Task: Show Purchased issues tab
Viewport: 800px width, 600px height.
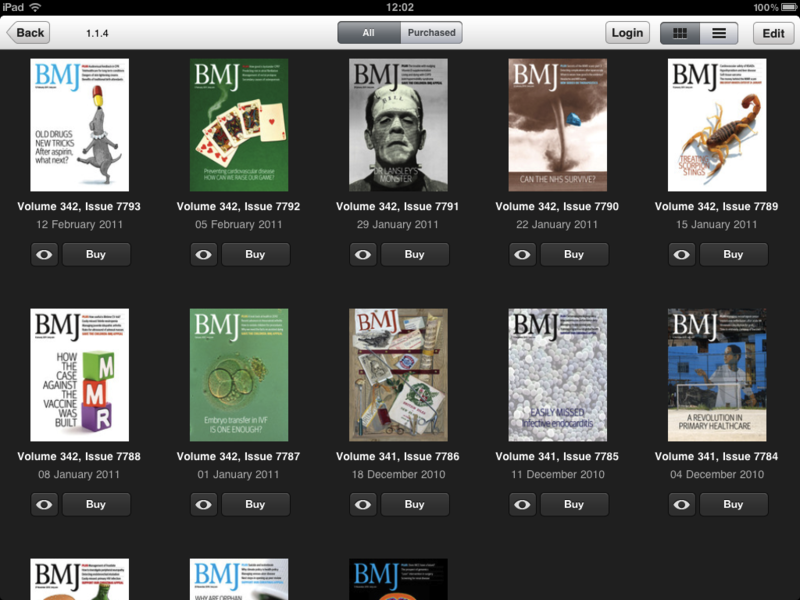Action: tap(432, 33)
